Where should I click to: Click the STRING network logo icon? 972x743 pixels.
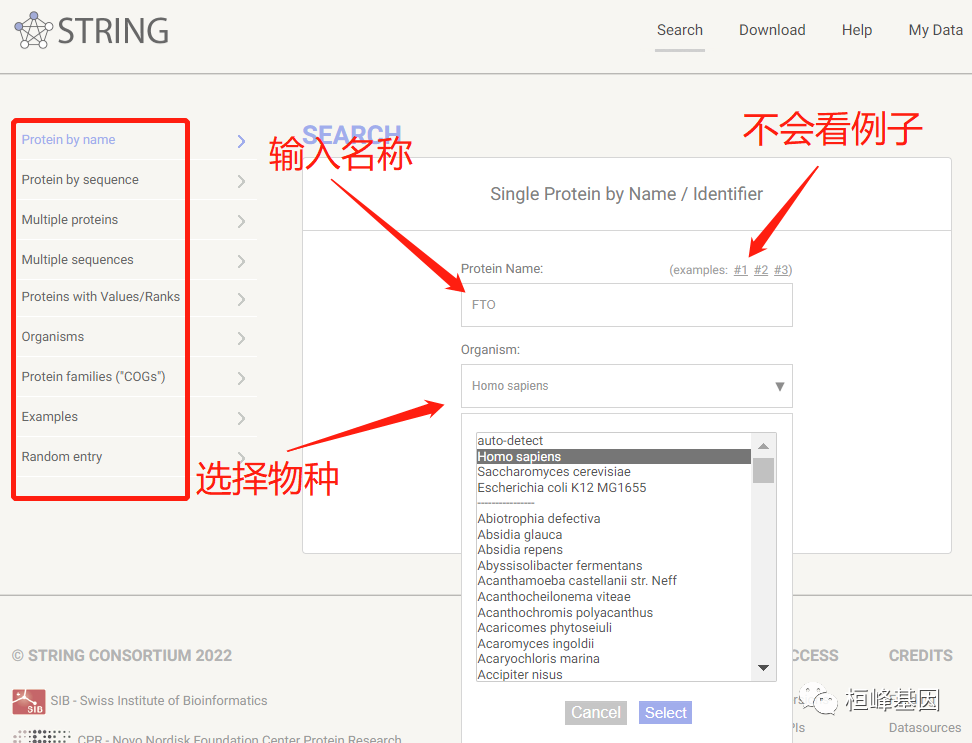[x=33, y=30]
